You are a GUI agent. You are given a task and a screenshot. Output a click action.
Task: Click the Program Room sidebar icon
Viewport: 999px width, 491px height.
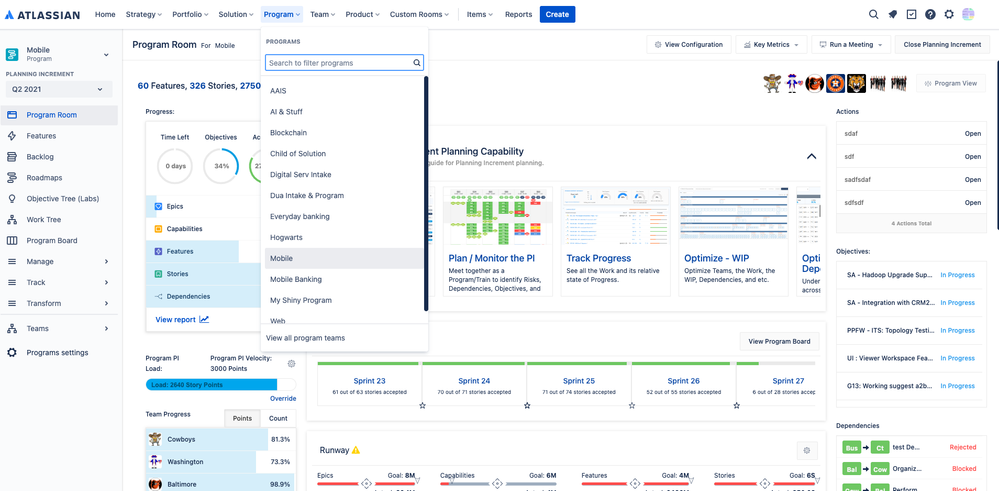point(11,115)
